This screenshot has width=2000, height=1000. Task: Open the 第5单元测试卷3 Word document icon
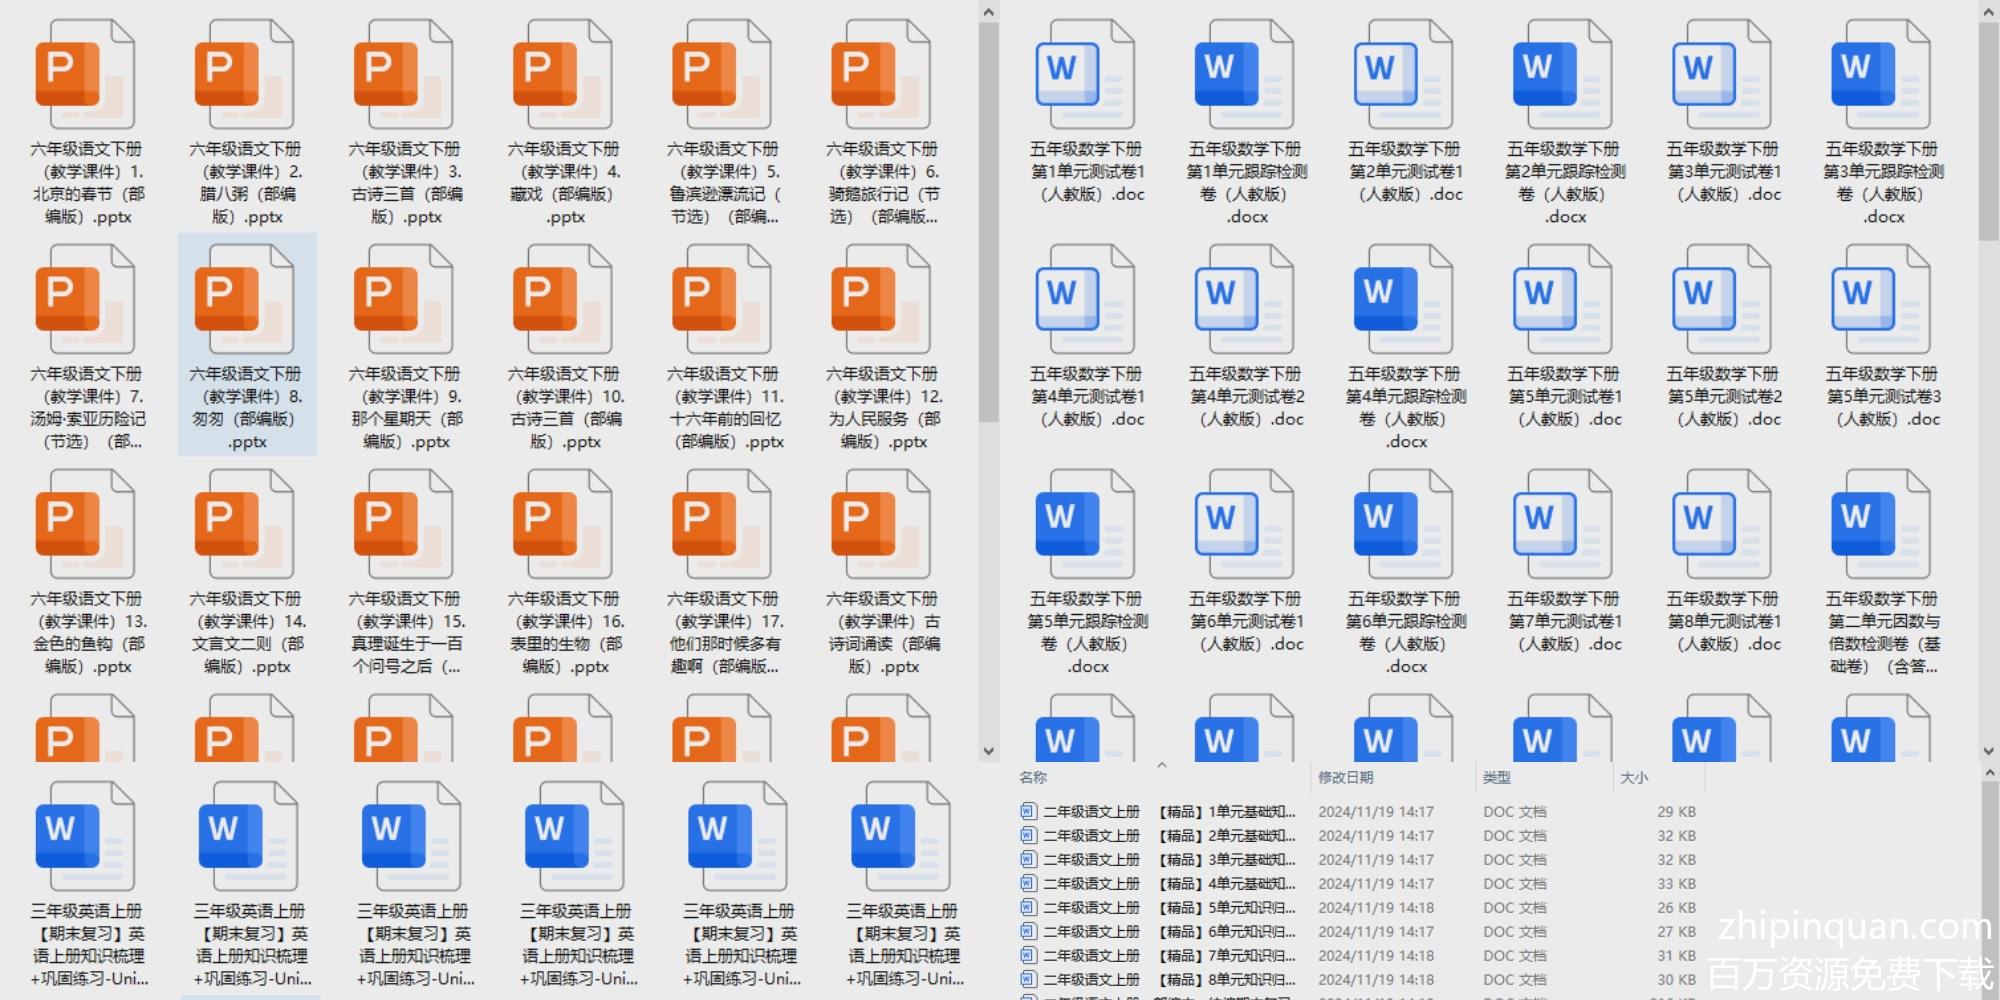(x=1881, y=300)
